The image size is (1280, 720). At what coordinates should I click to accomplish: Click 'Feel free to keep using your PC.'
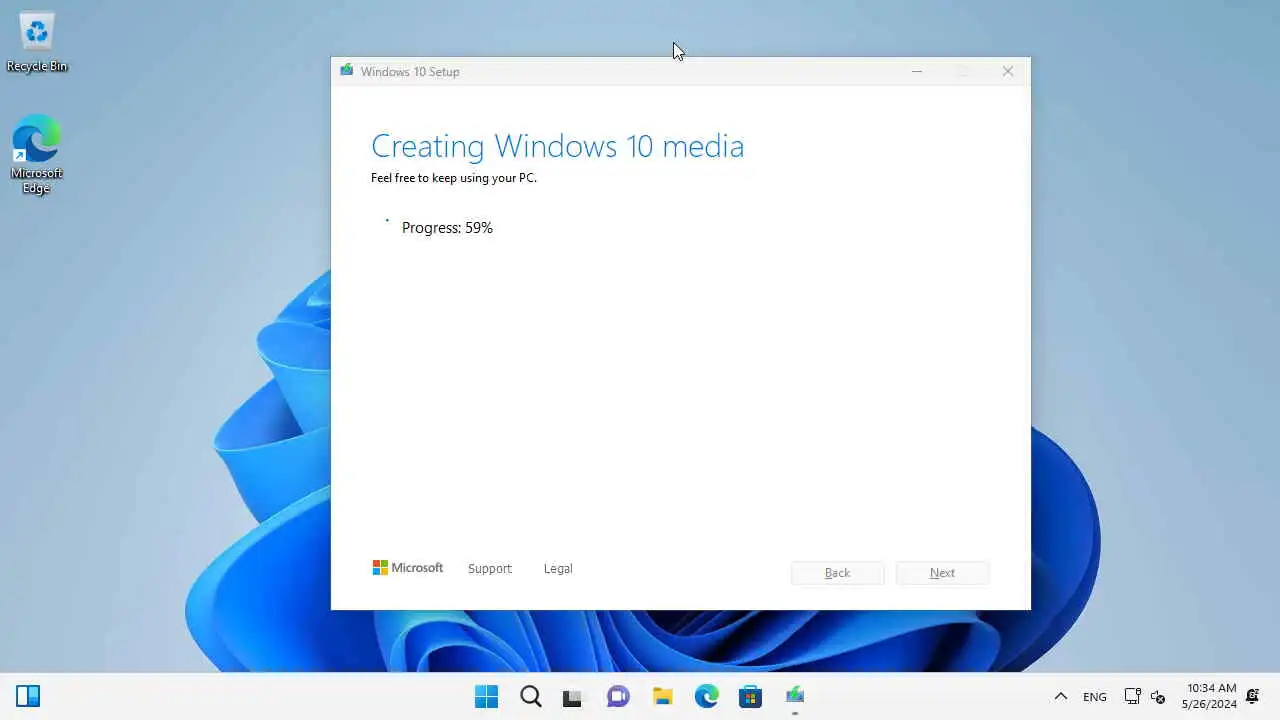pos(454,178)
